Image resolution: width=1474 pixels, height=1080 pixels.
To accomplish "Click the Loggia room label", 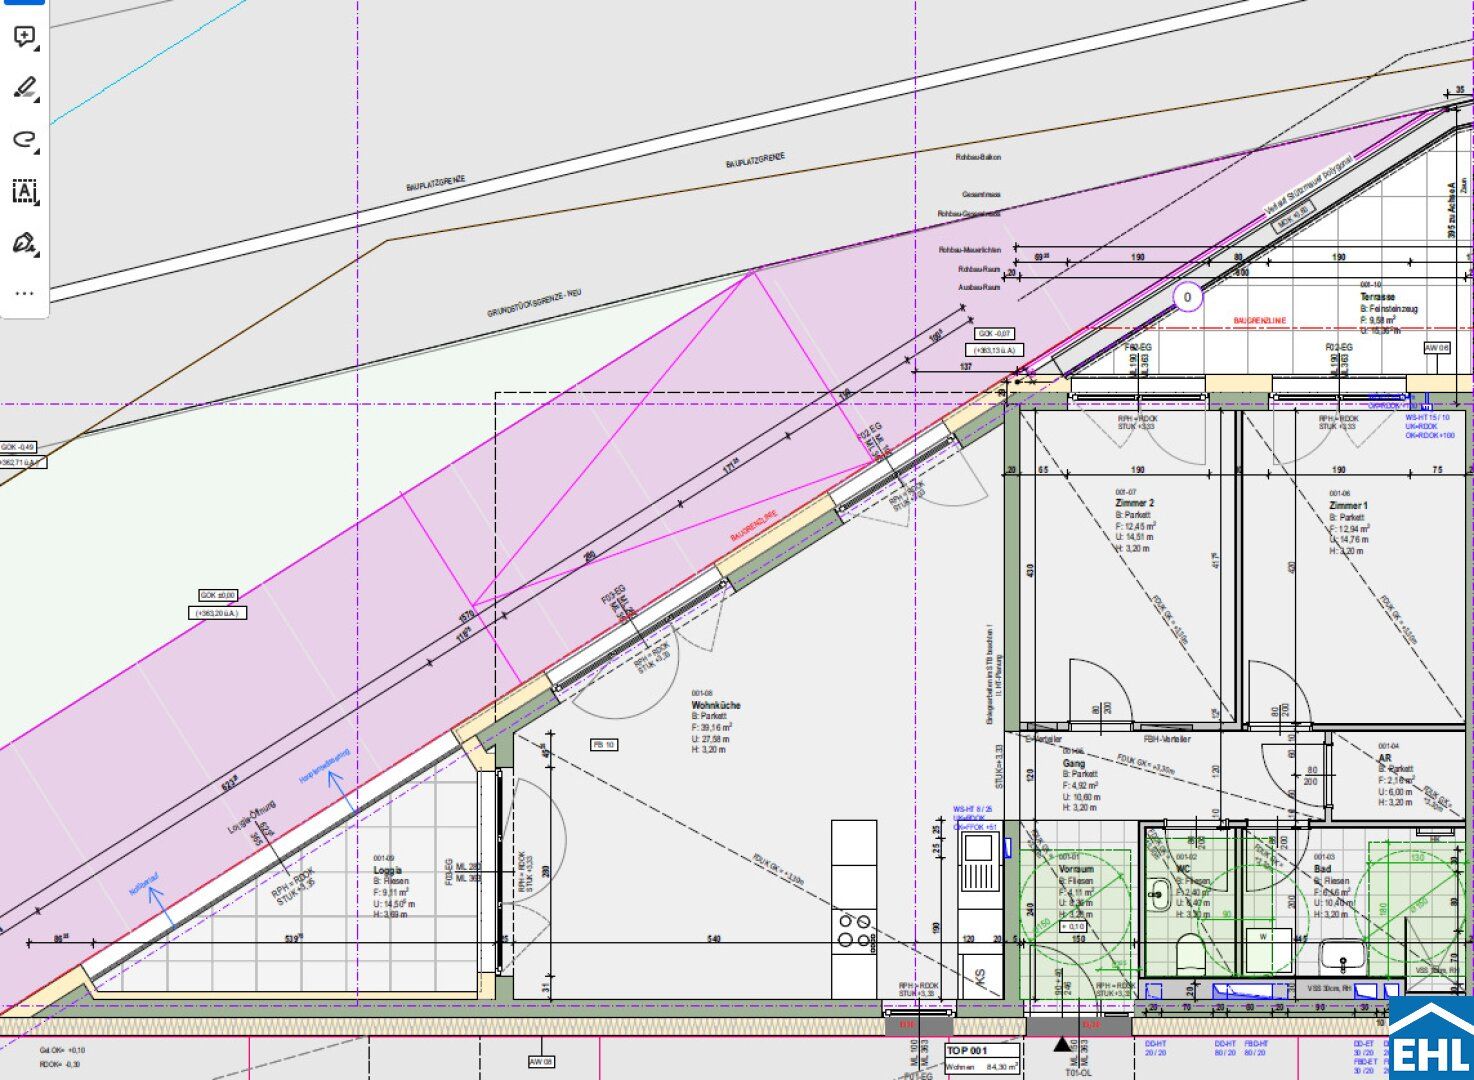I will [387, 870].
